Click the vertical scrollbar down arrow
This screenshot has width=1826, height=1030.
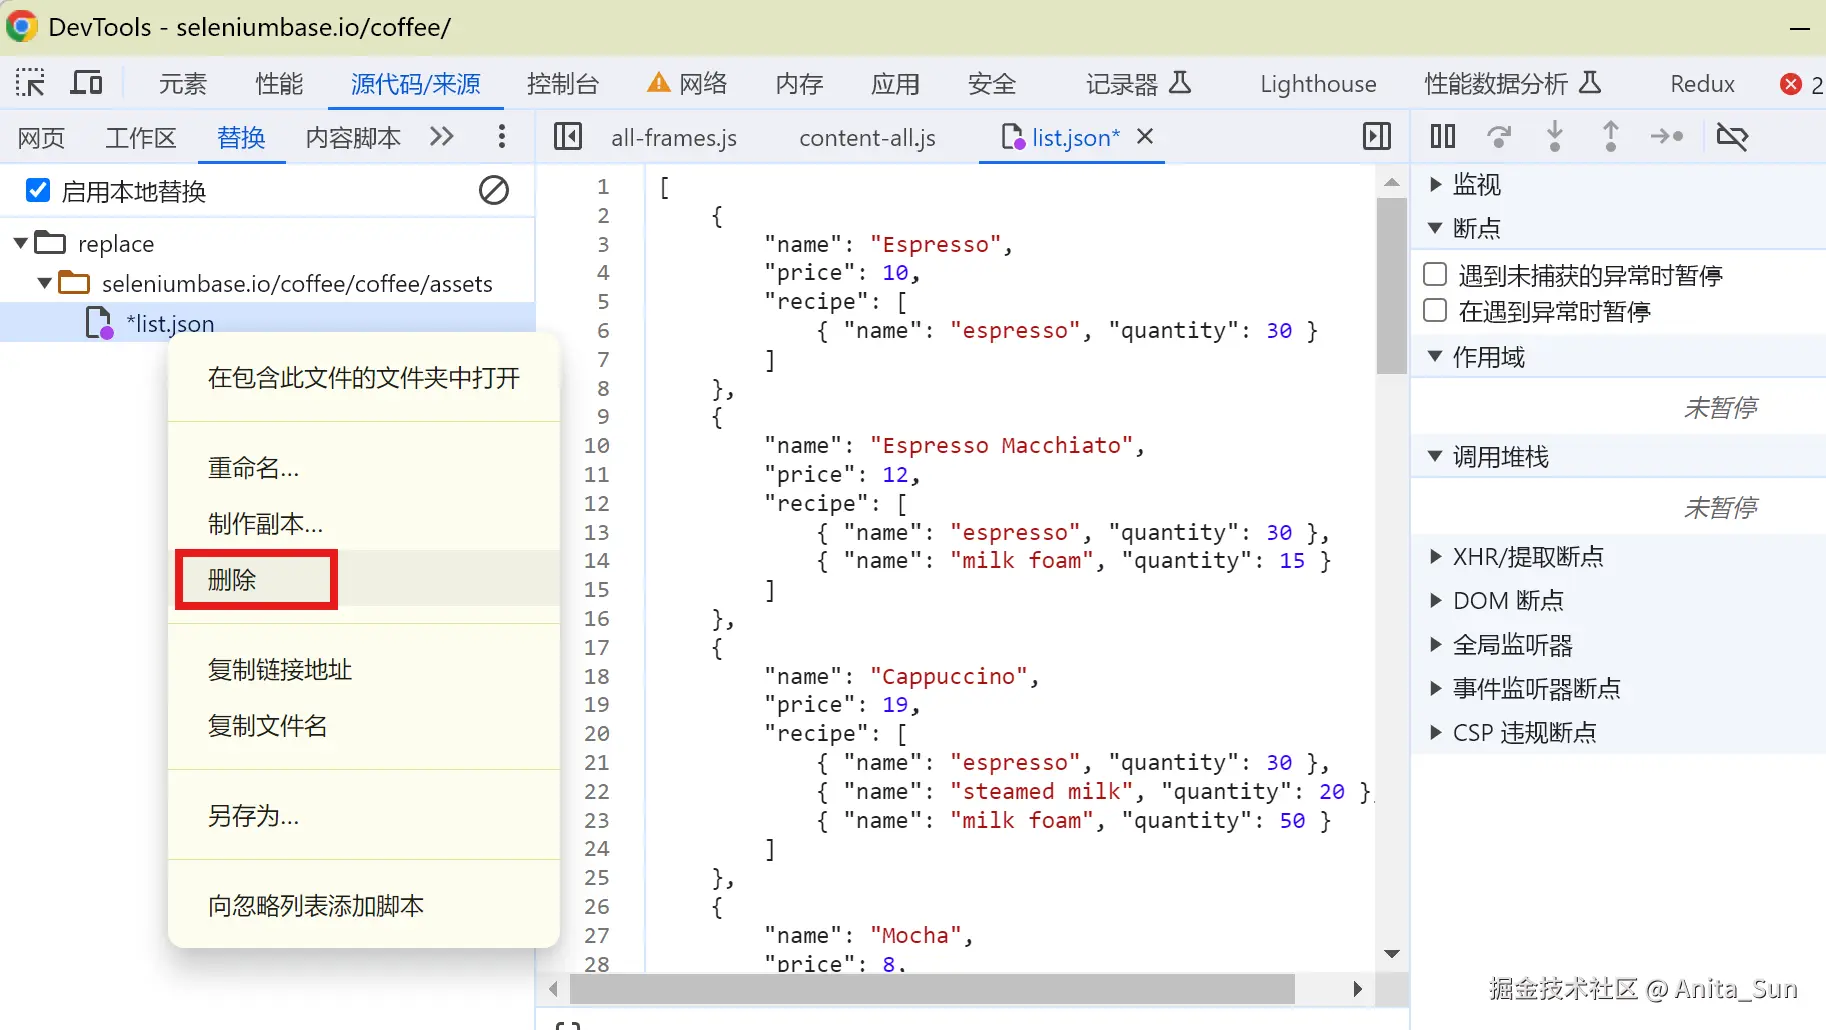click(1392, 954)
